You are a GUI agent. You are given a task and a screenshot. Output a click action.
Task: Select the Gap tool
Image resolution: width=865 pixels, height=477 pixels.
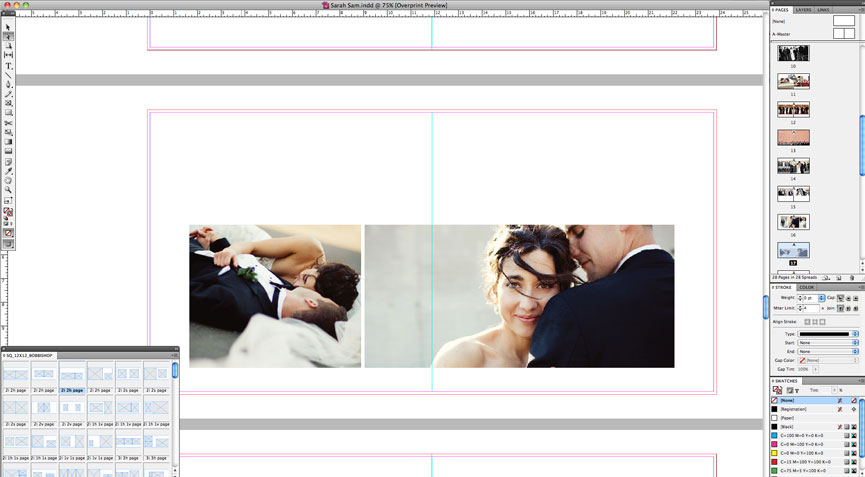pos(8,55)
